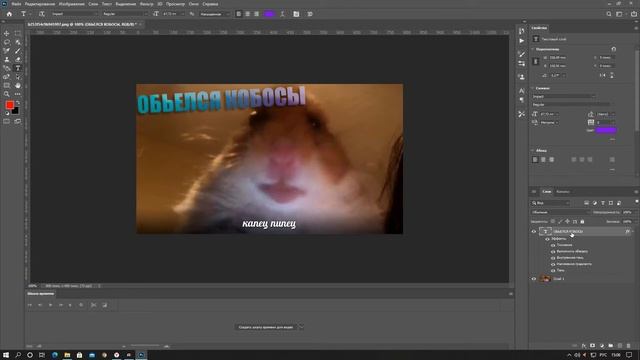The image size is (640, 360).
Task: Select the Clone Stamp tool
Action: (7, 59)
